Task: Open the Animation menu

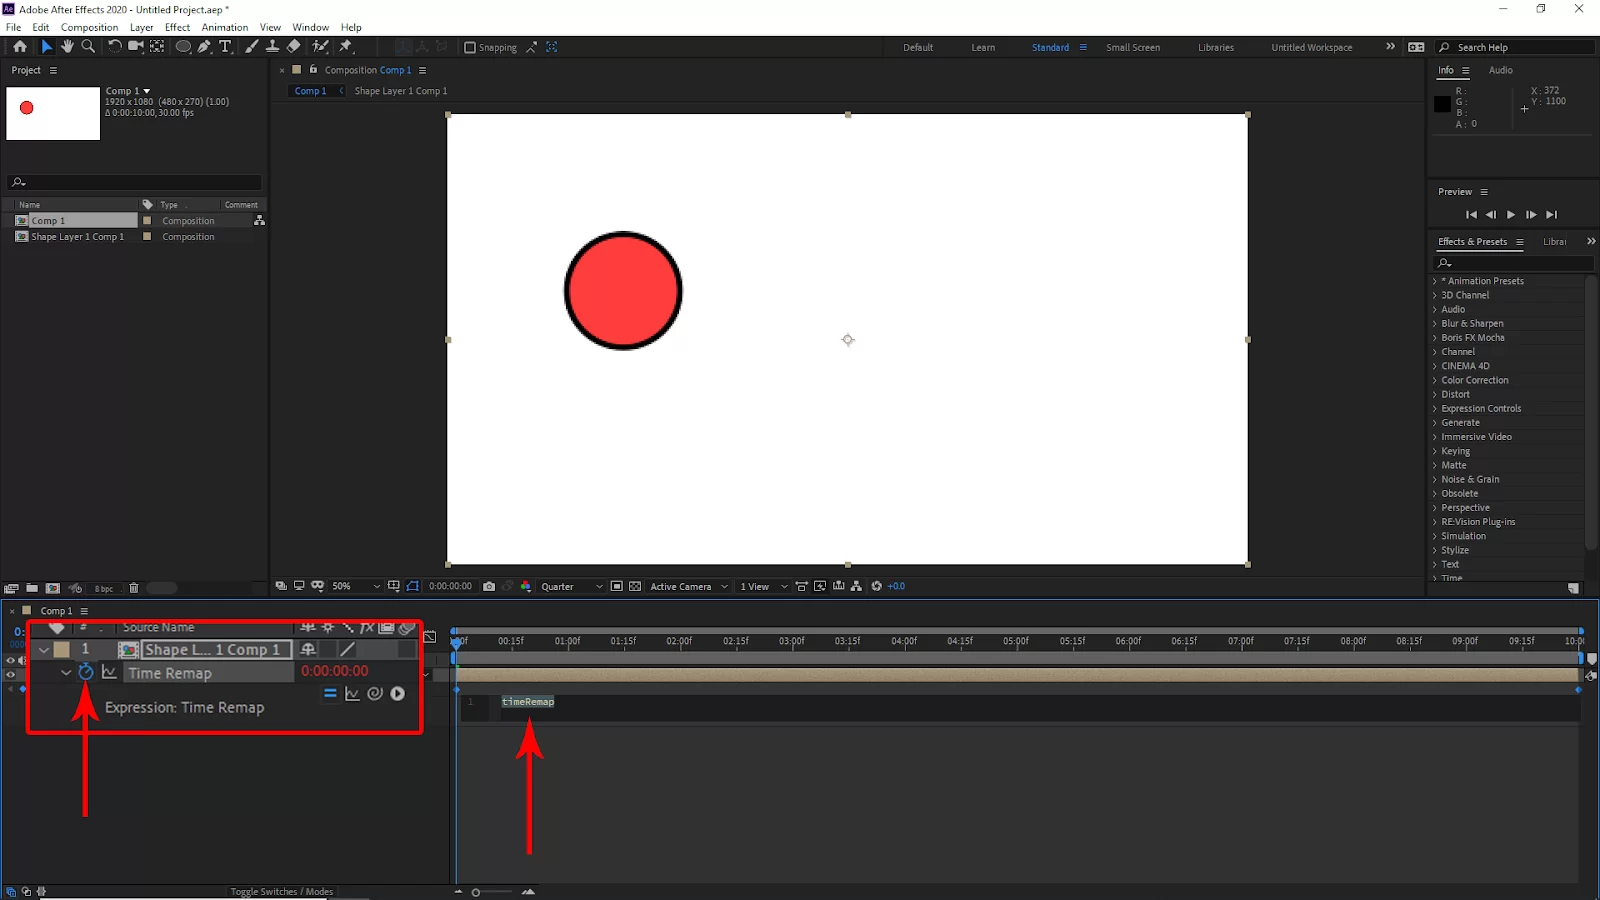Action: pyautogui.click(x=225, y=27)
